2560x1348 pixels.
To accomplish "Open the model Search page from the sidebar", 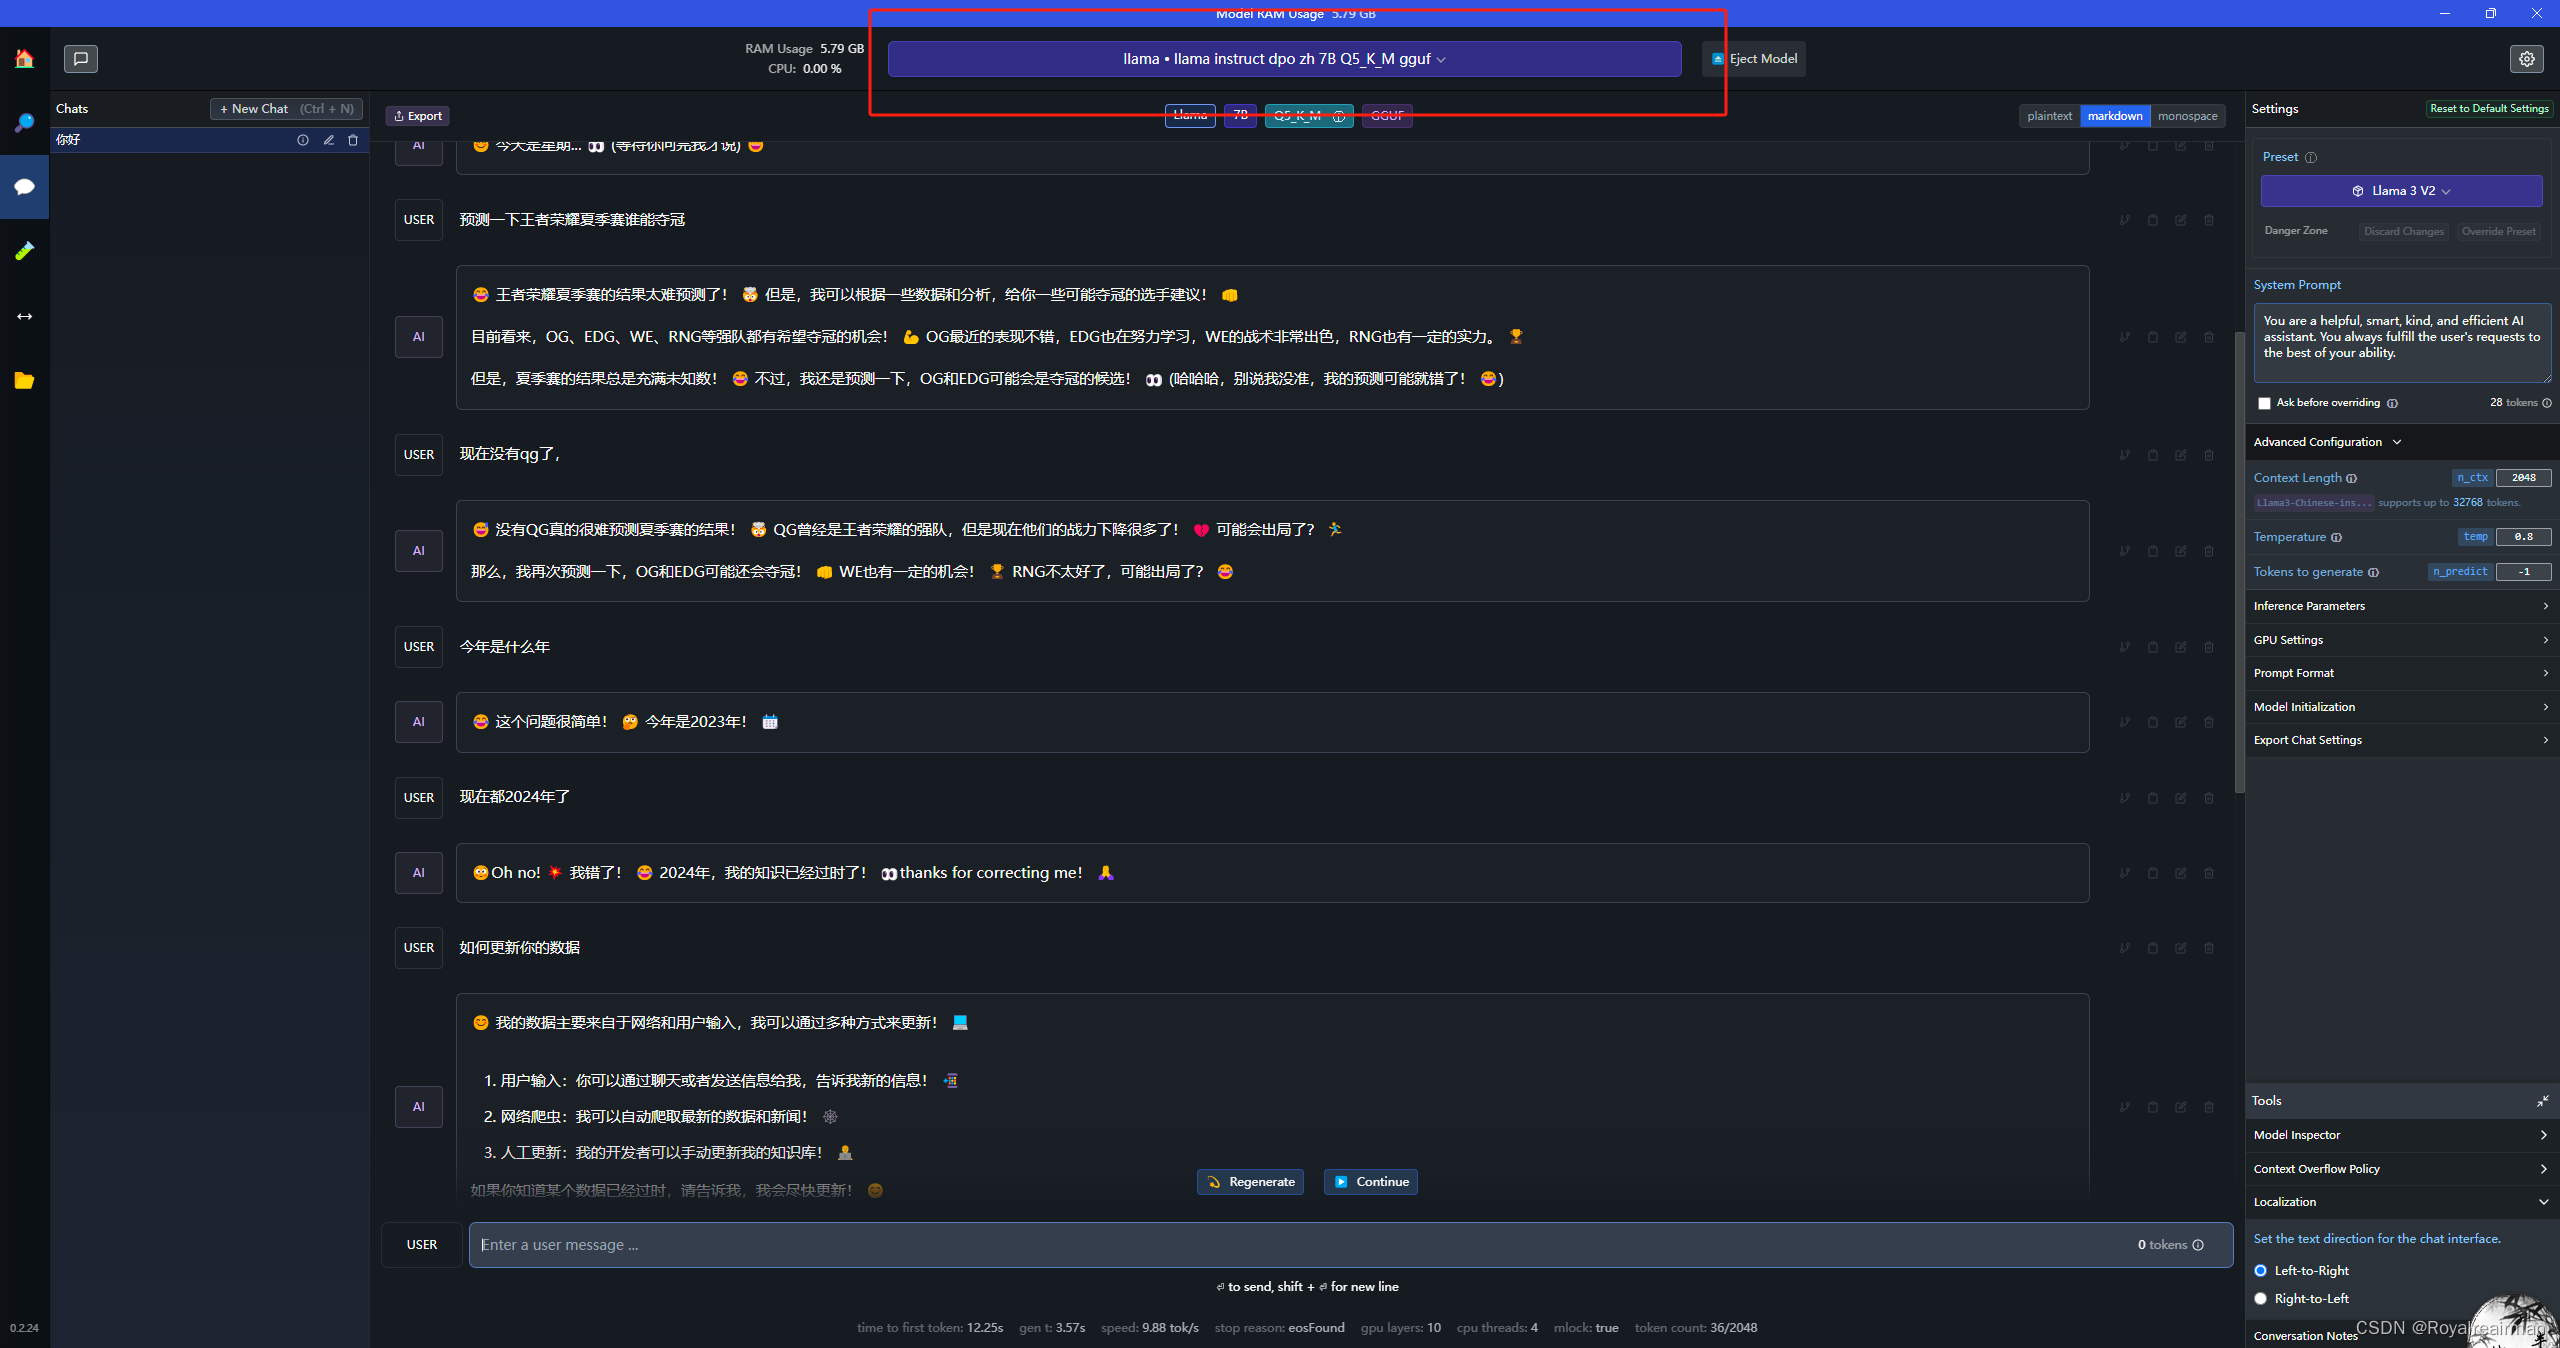I will click(x=24, y=123).
